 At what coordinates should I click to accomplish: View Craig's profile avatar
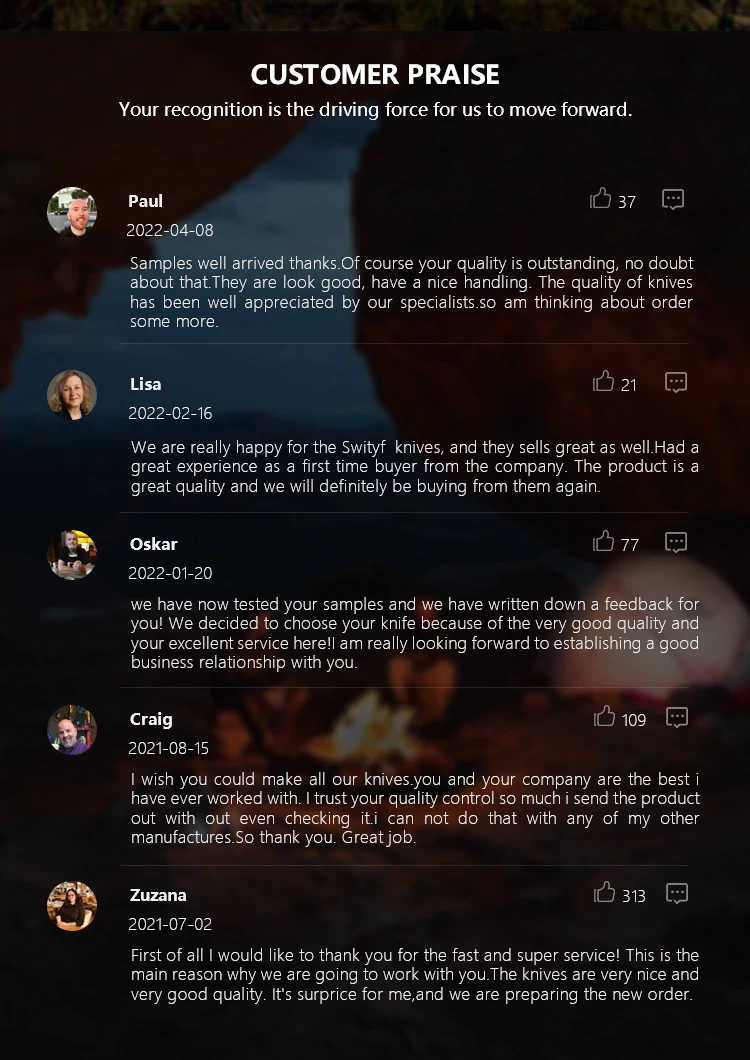coord(72,730)
